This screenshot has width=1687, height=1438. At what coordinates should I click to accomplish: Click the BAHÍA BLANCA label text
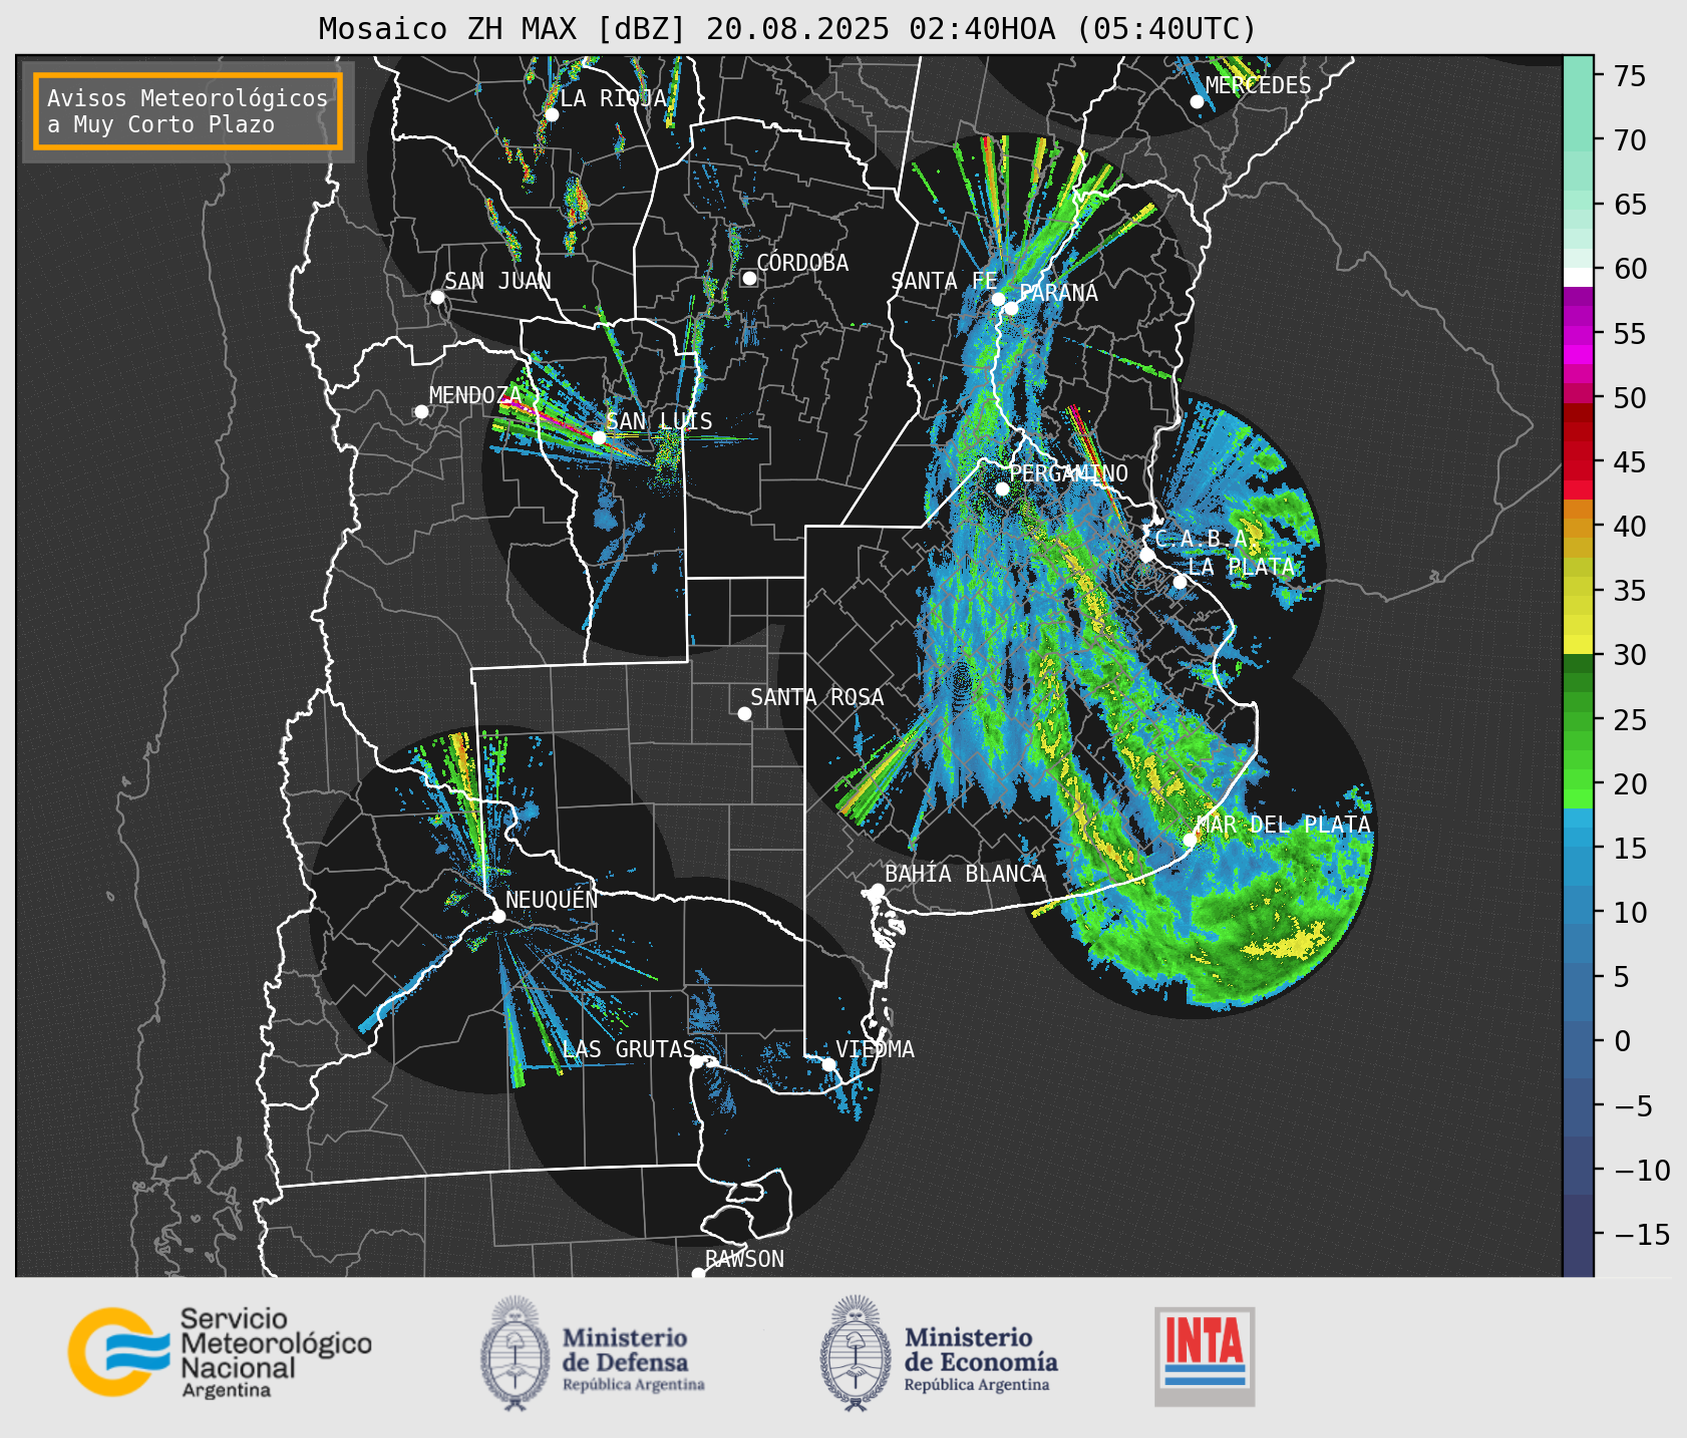[965, 874]
